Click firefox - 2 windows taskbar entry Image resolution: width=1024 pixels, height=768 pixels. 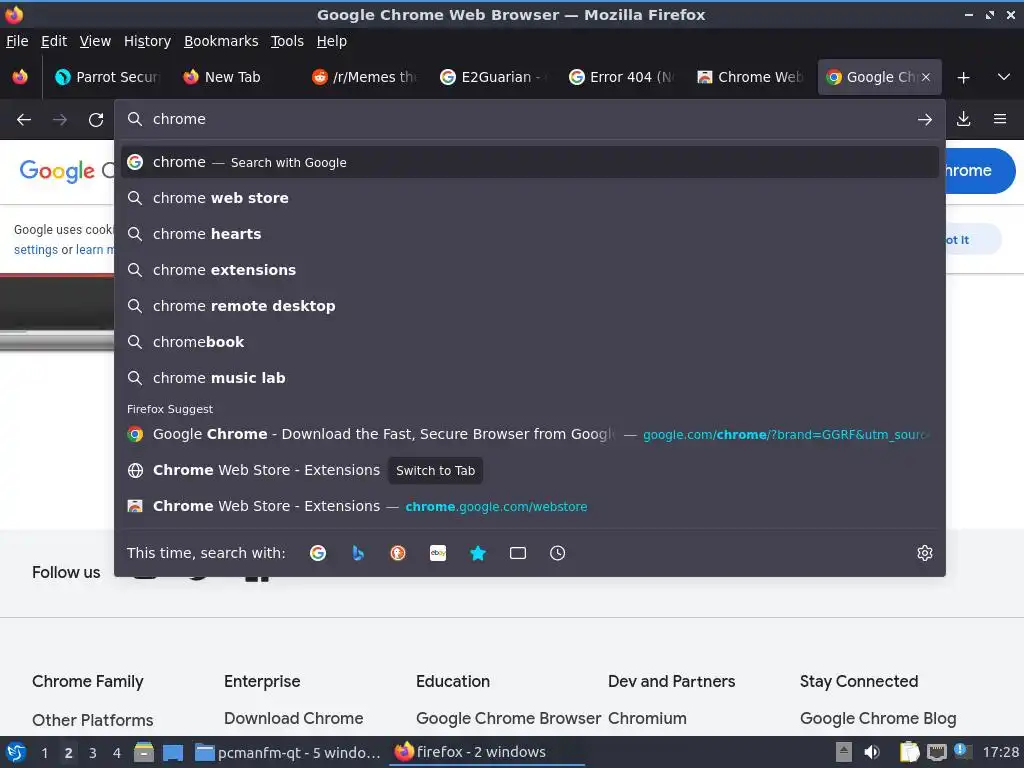488,752
